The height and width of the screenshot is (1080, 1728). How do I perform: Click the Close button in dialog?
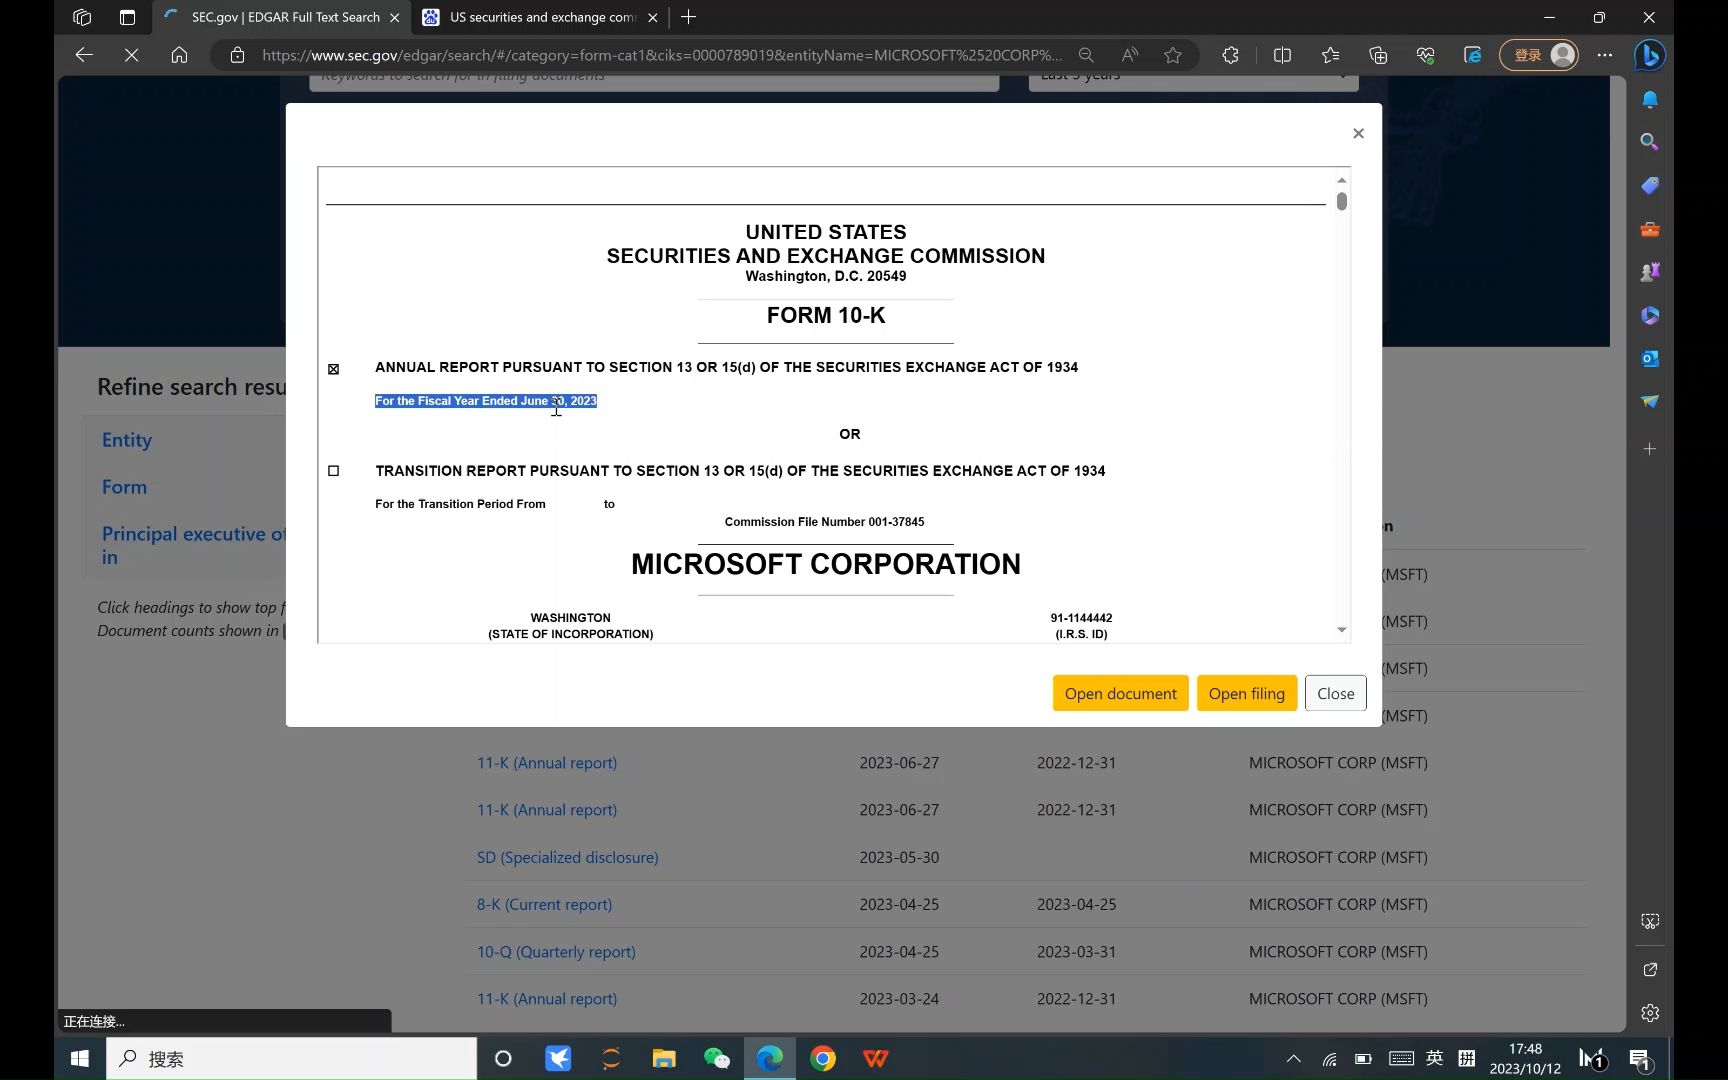pos(1335,693)
